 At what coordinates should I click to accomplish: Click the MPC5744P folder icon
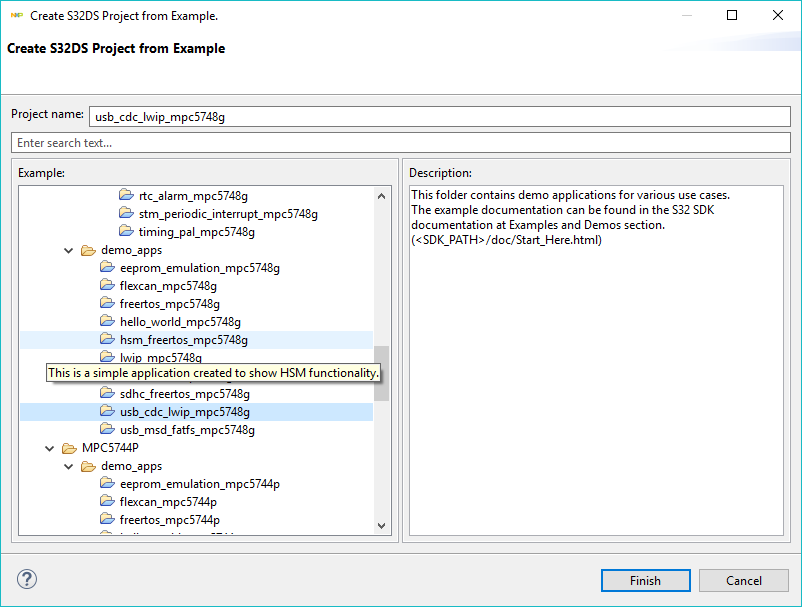pos(70,448)
